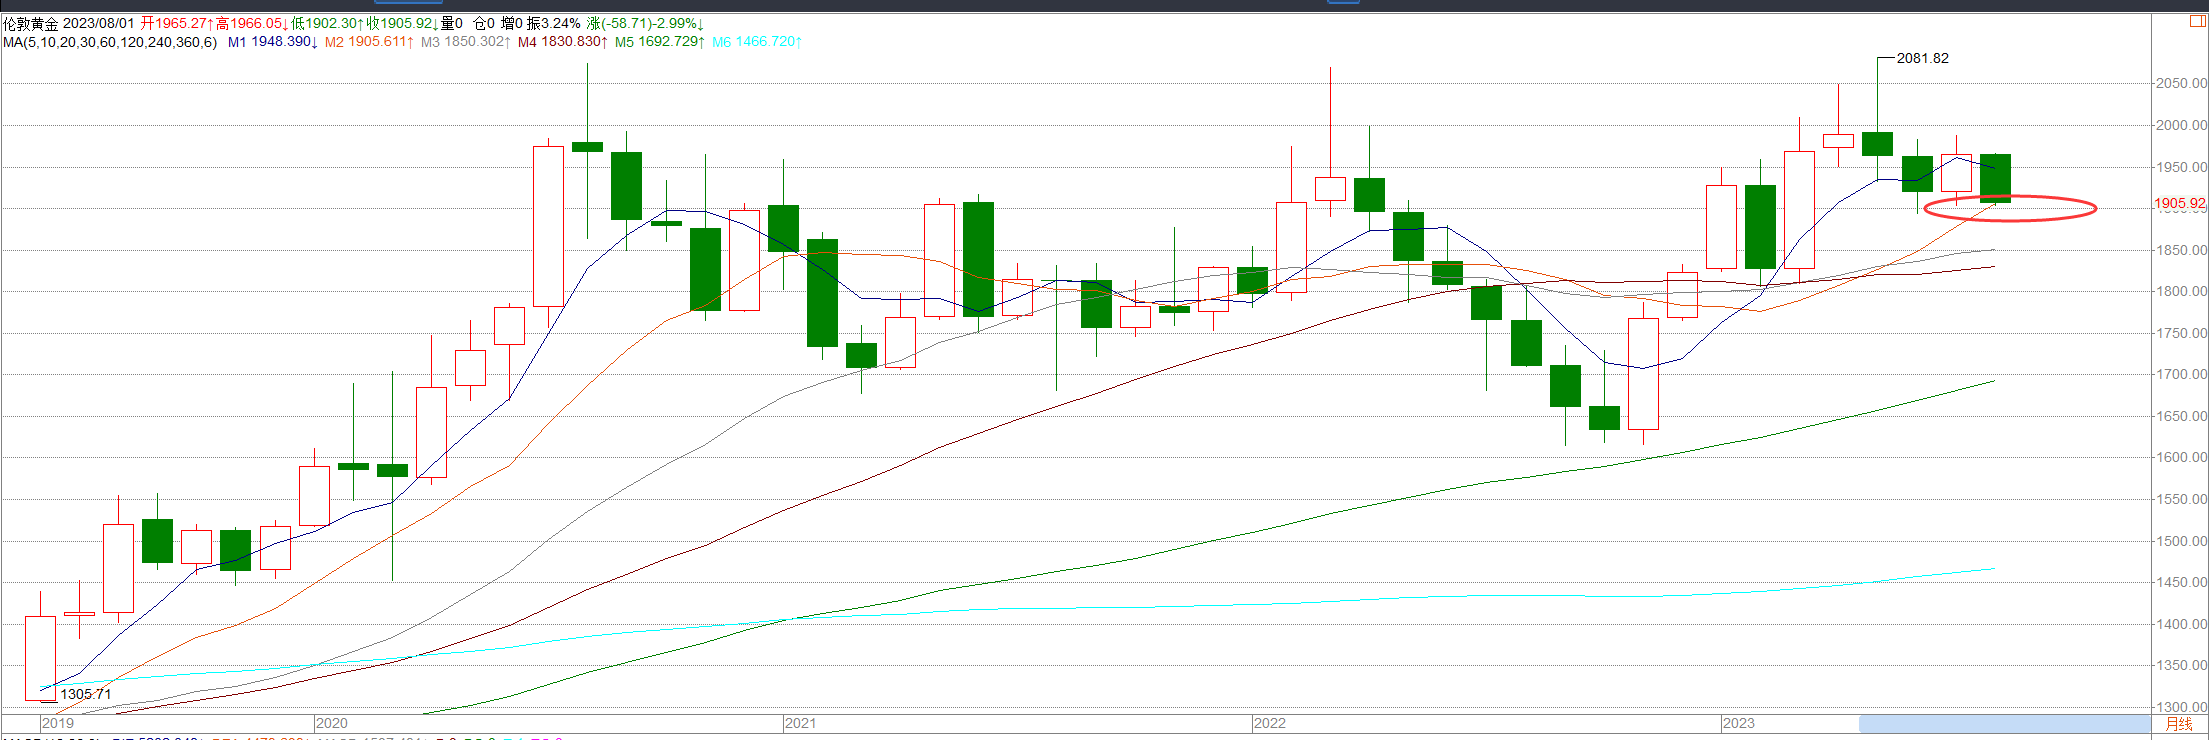Click the light blue time-axis scrollbar
Image resolution: width=2209 pixels, height=740 pixels.
pyautogui.click(x=2004, y=723)
